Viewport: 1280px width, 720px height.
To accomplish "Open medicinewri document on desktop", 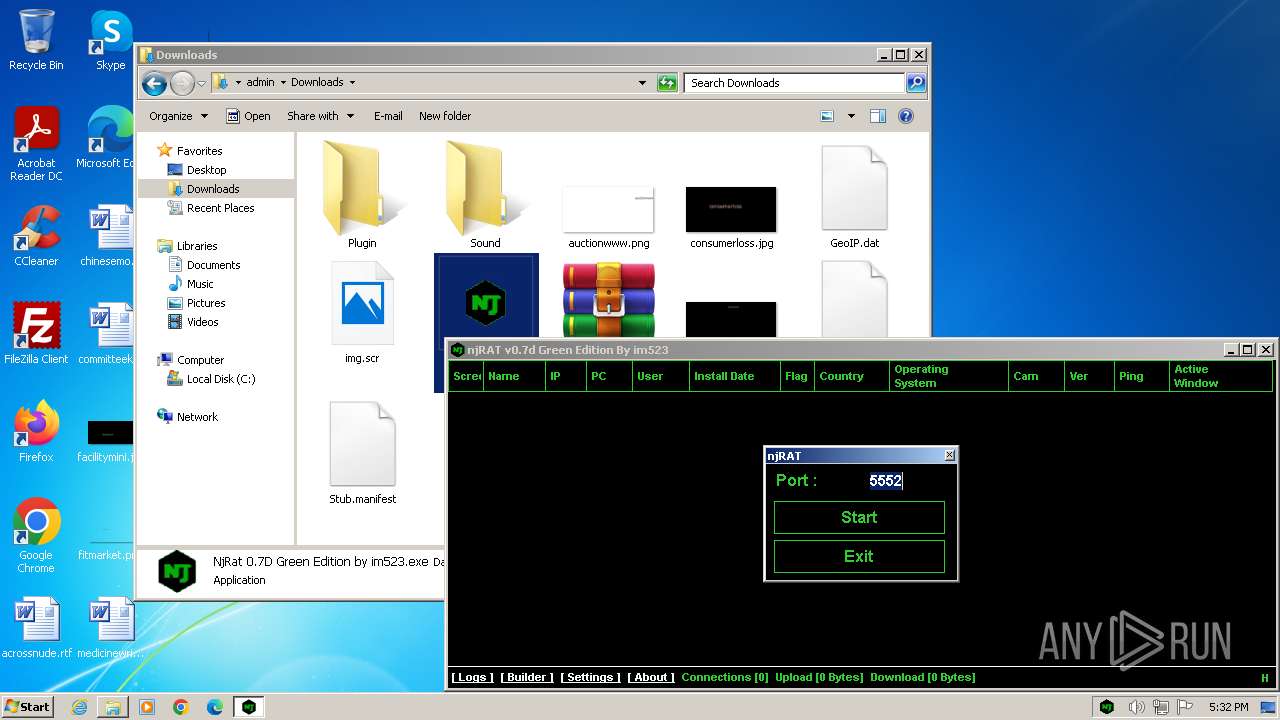I will 110,627.
